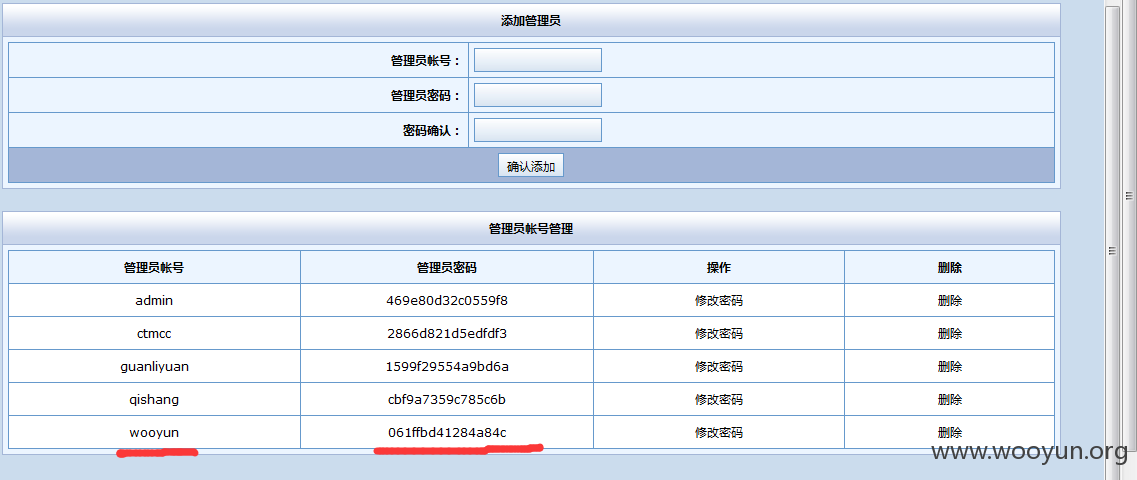The image size is (1137, 480).
Task: Click the 确认添加 button
Action: [531, 165]
